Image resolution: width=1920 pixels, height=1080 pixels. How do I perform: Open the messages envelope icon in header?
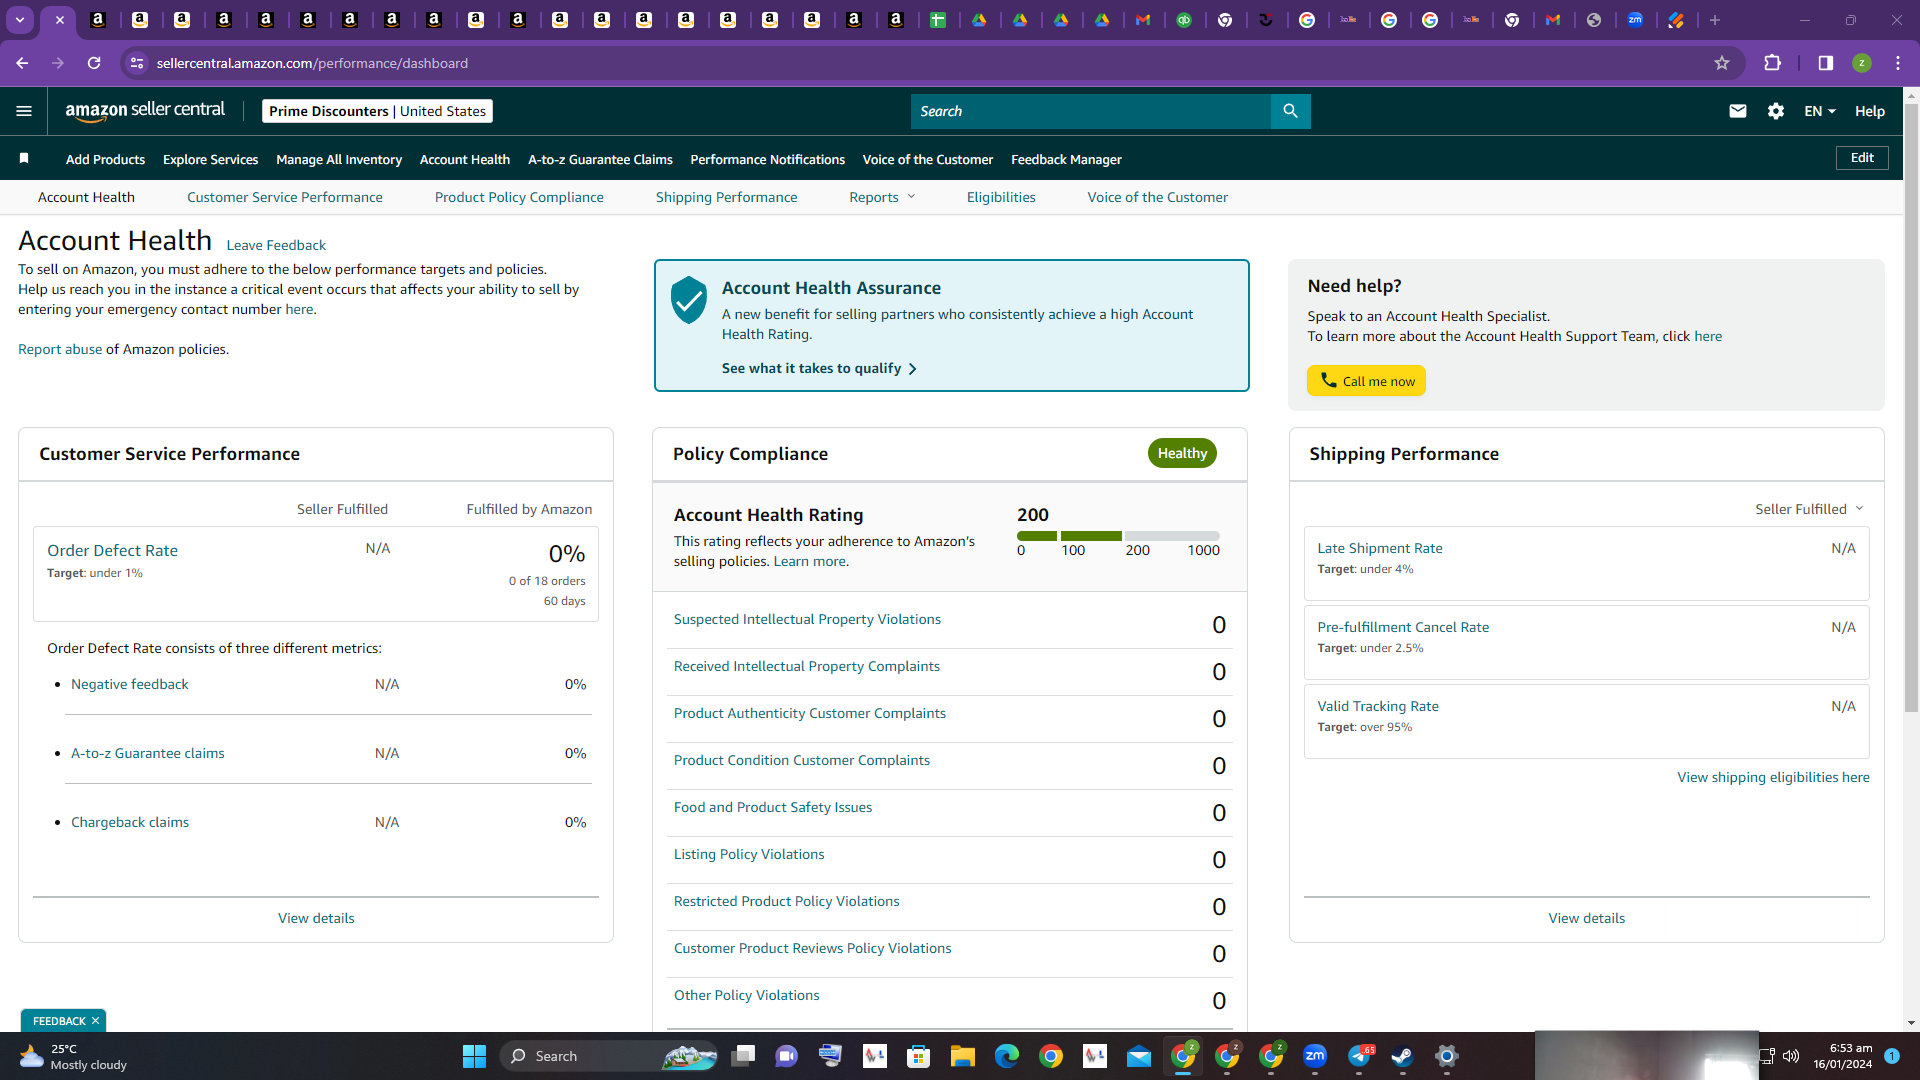point(1738,111)
